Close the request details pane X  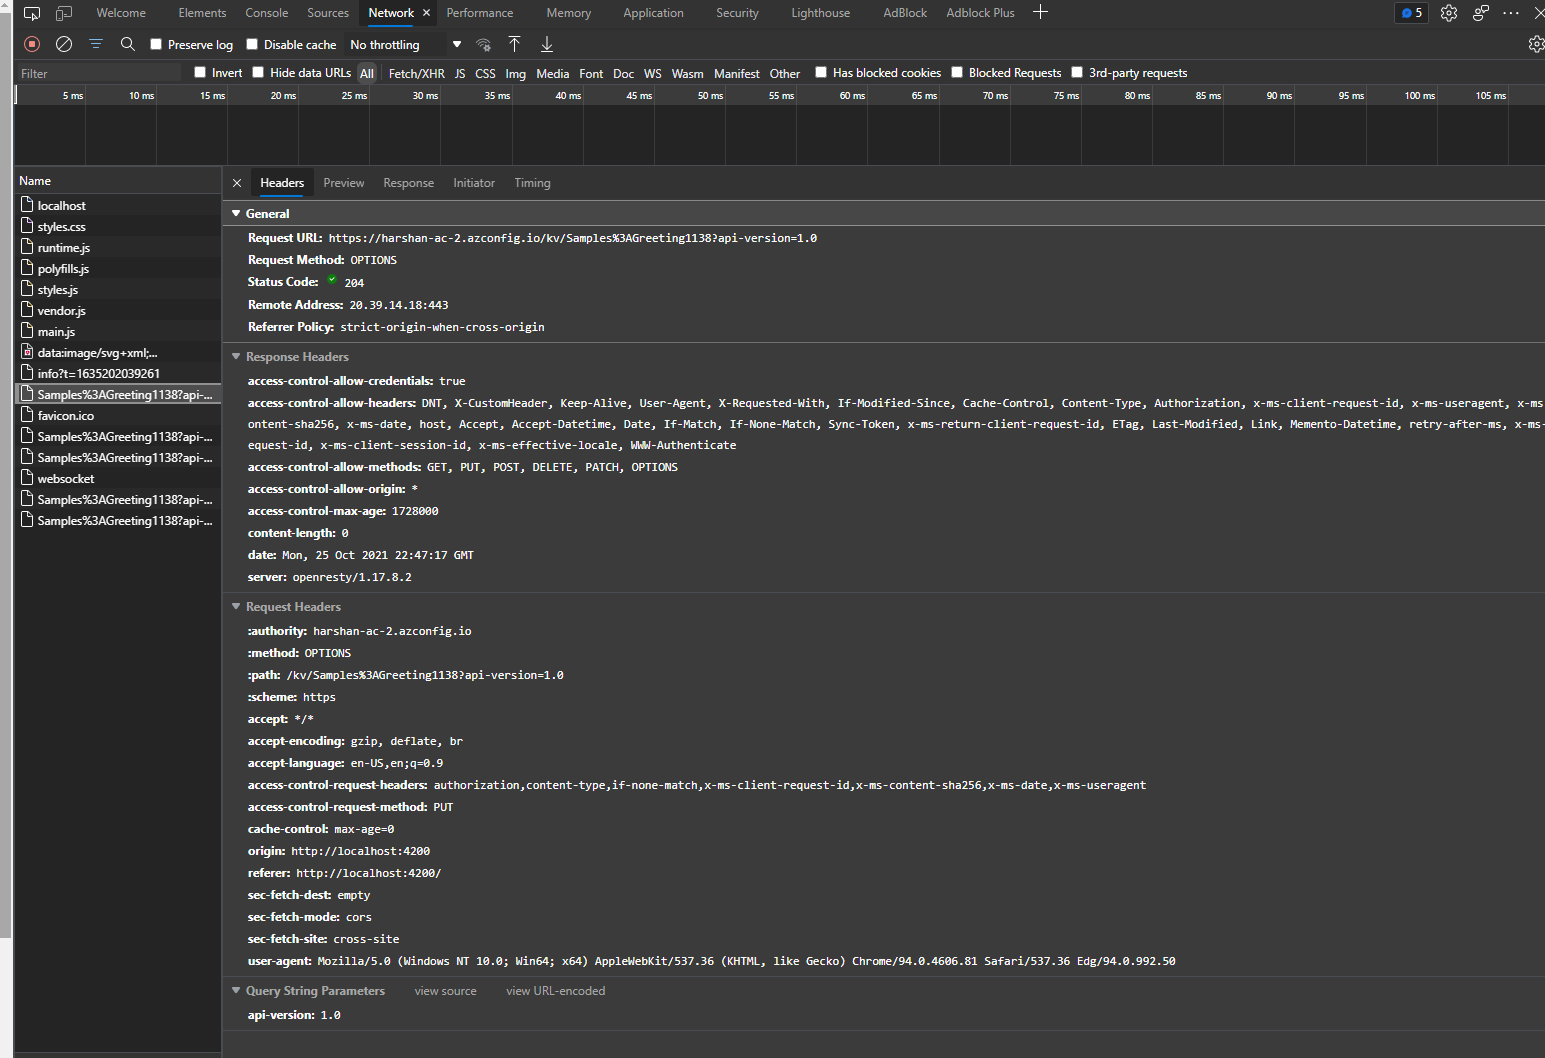[x=237, y=183]
